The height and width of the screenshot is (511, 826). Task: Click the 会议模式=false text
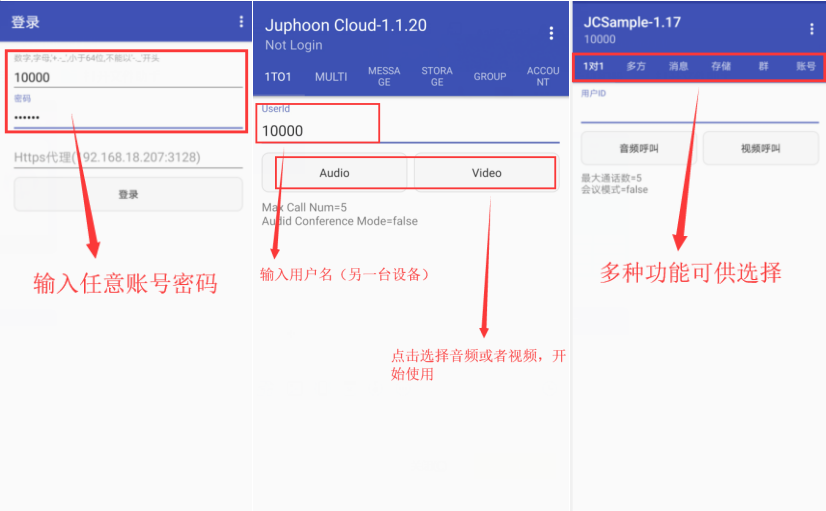pyautogui.click(x=614, y=190)
